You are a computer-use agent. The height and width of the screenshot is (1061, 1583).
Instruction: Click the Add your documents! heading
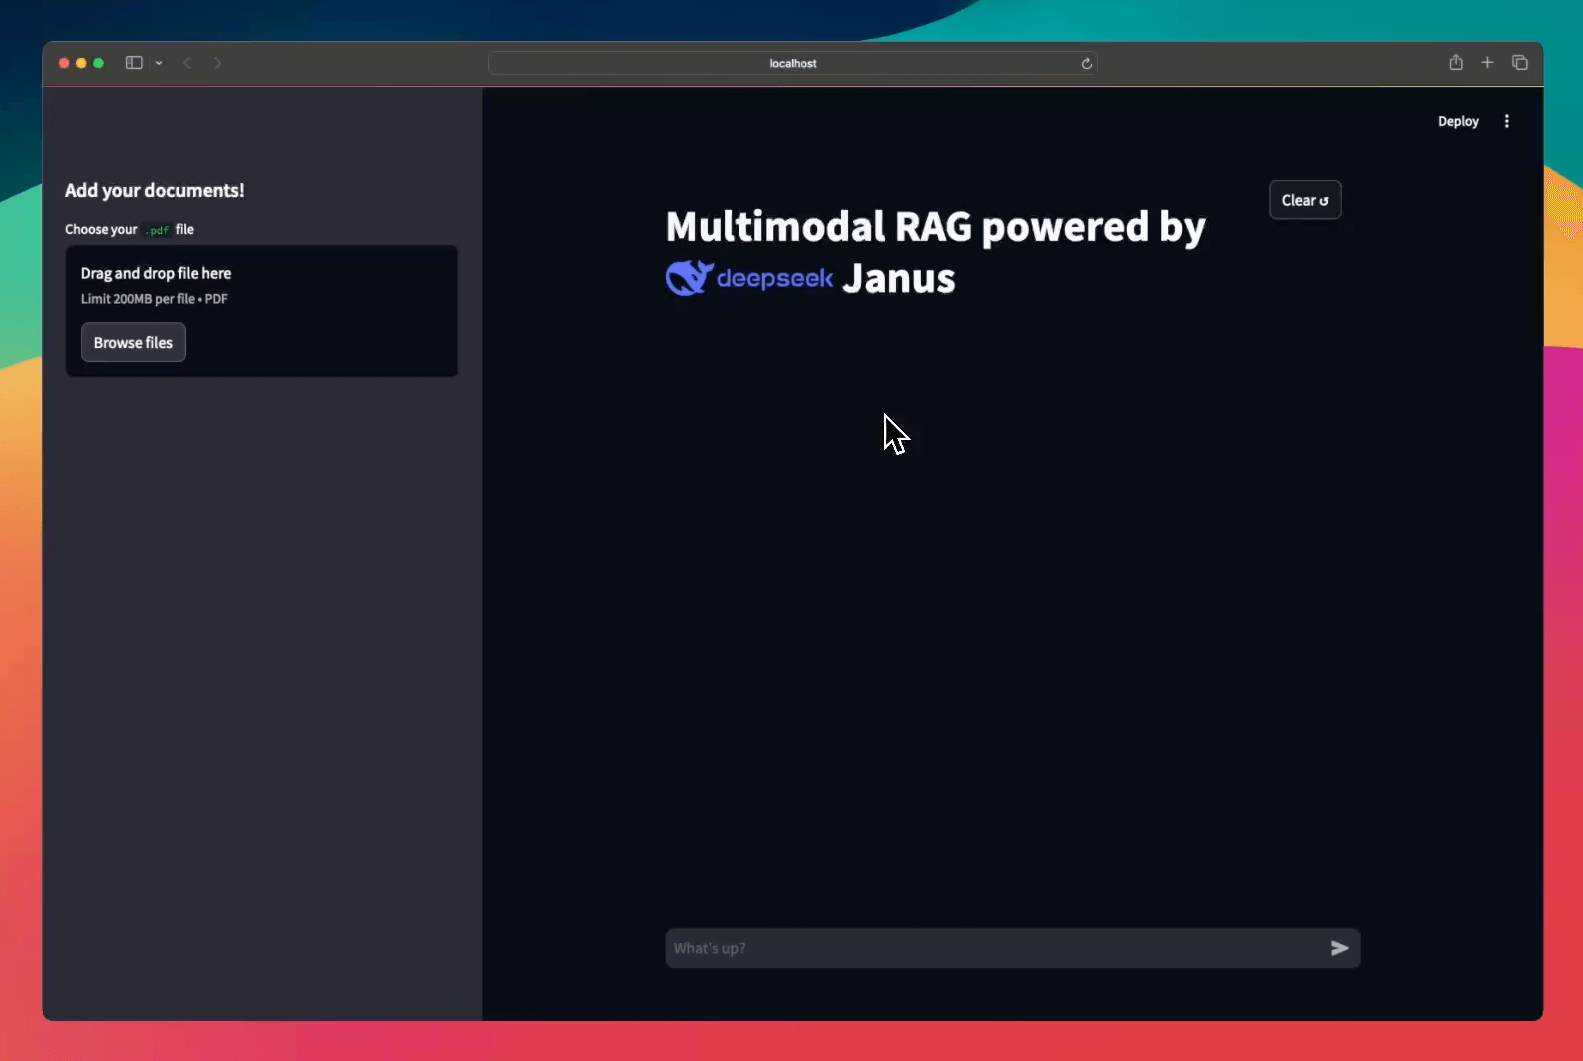(155, 190)
